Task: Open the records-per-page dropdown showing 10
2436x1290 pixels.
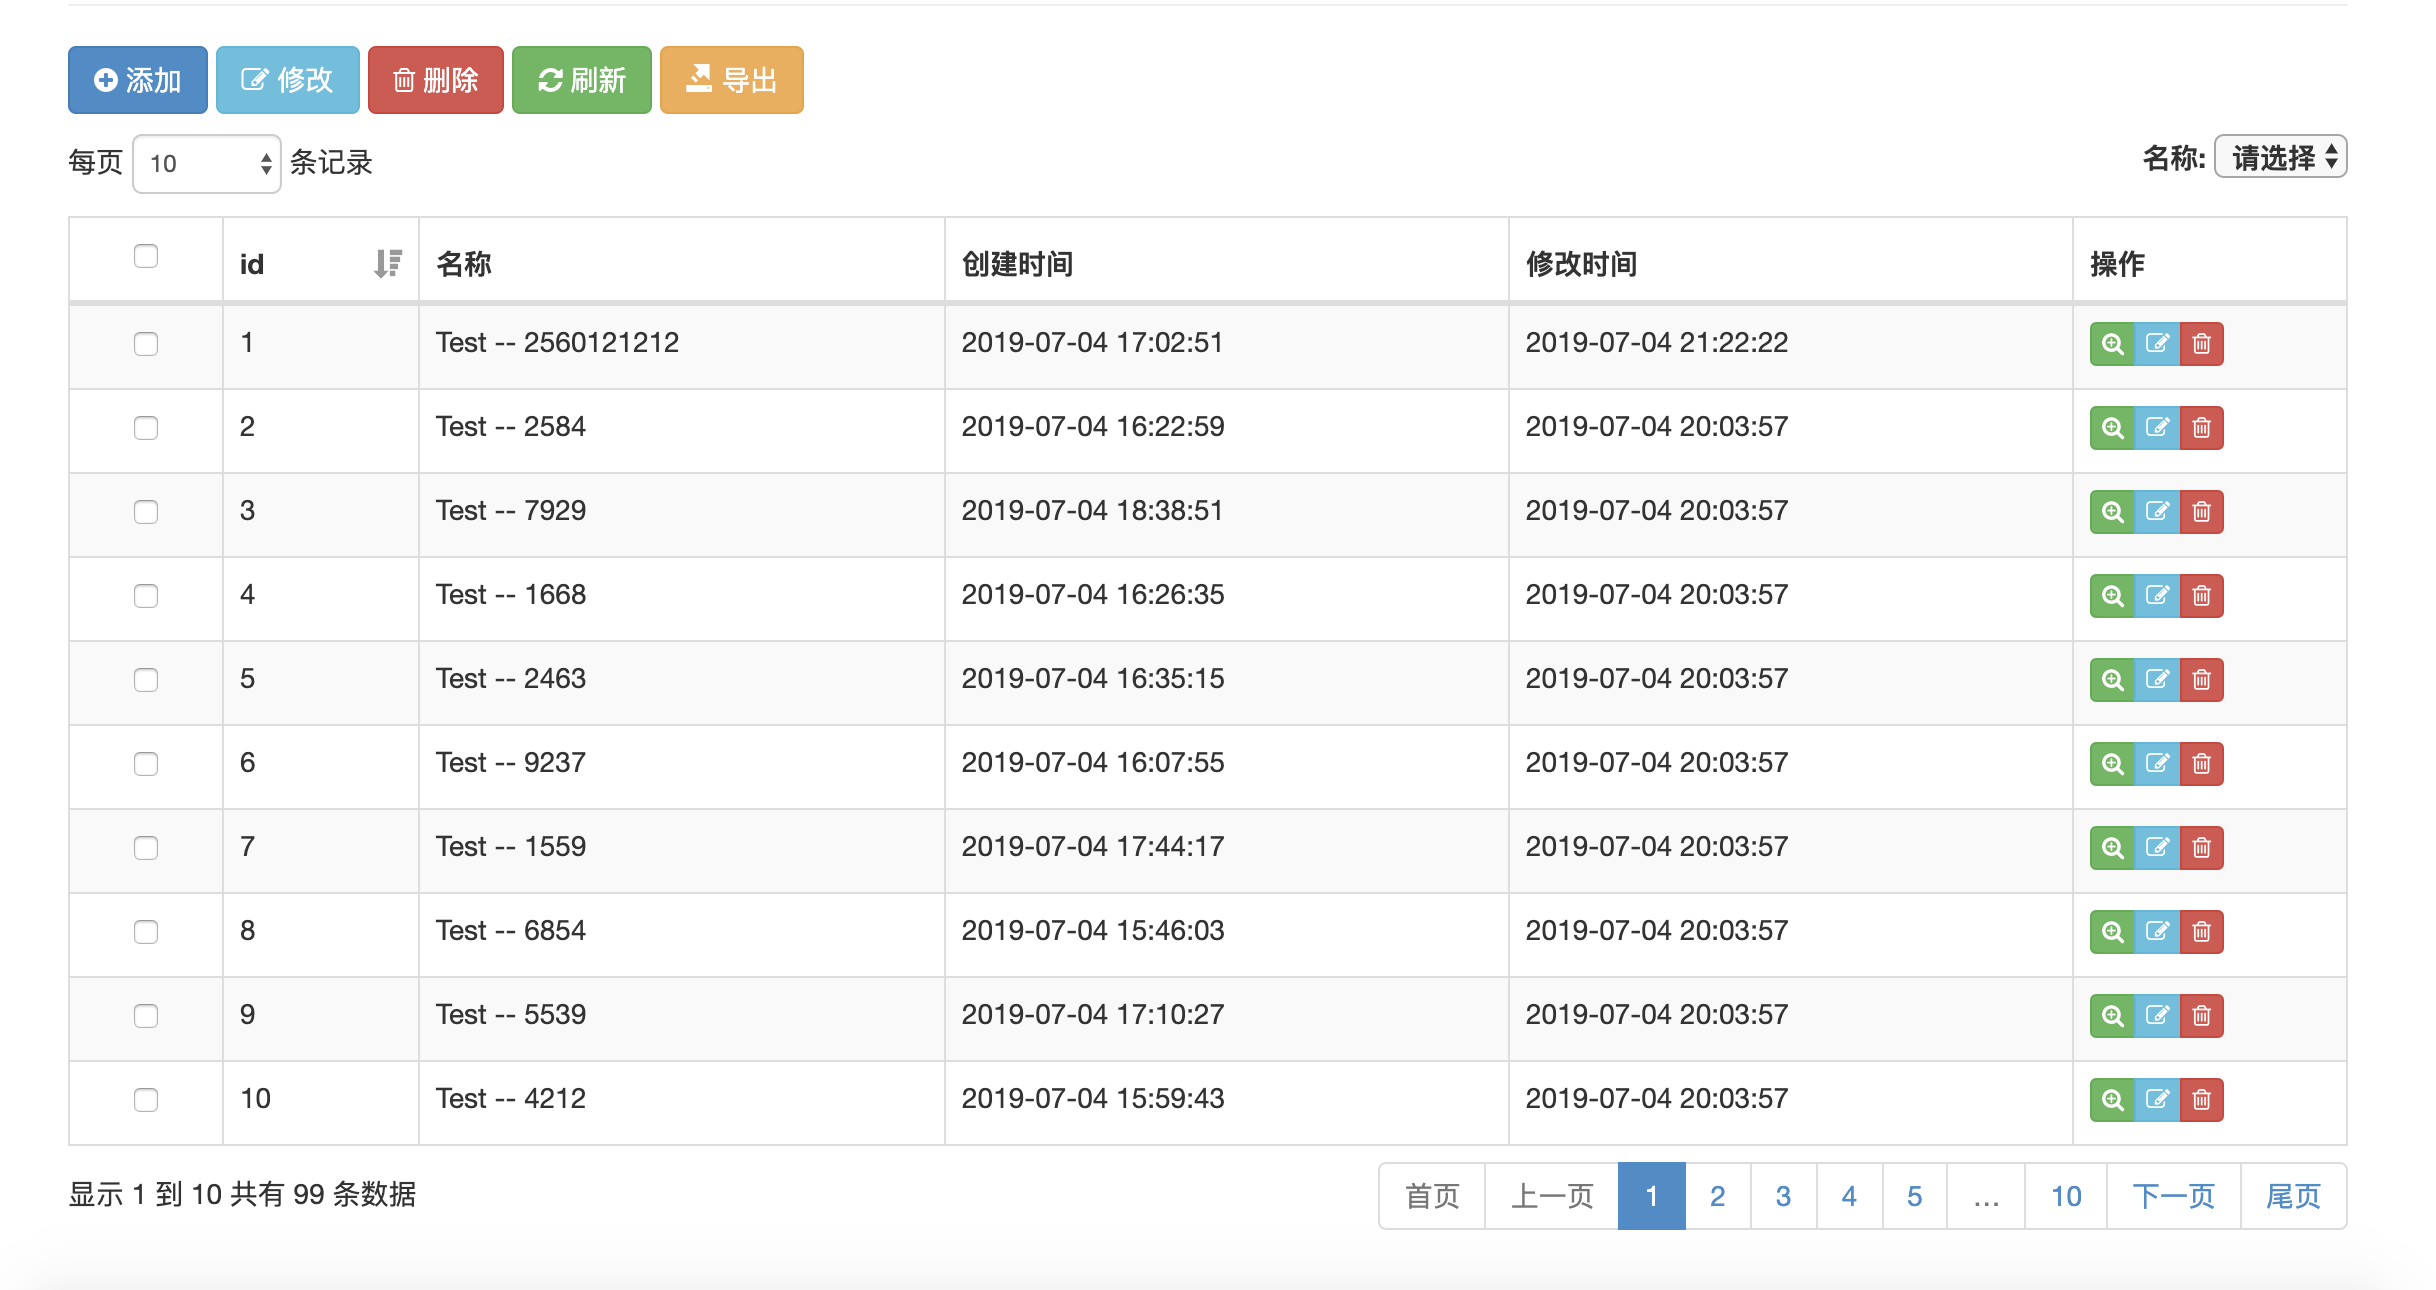Action: pyautogui.click(x=207, y=163)
